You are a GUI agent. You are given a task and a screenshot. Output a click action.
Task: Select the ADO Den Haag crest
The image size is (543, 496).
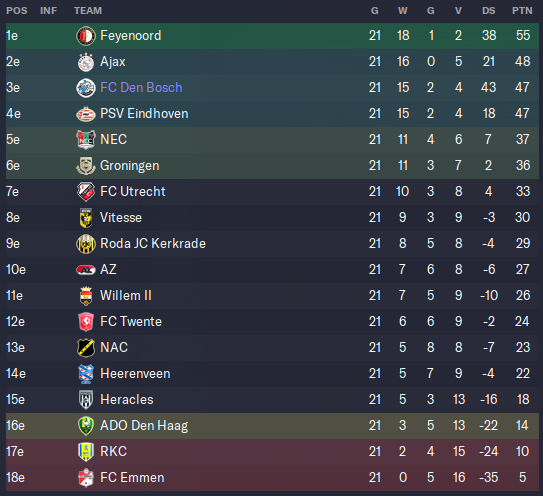pos(86,426)
